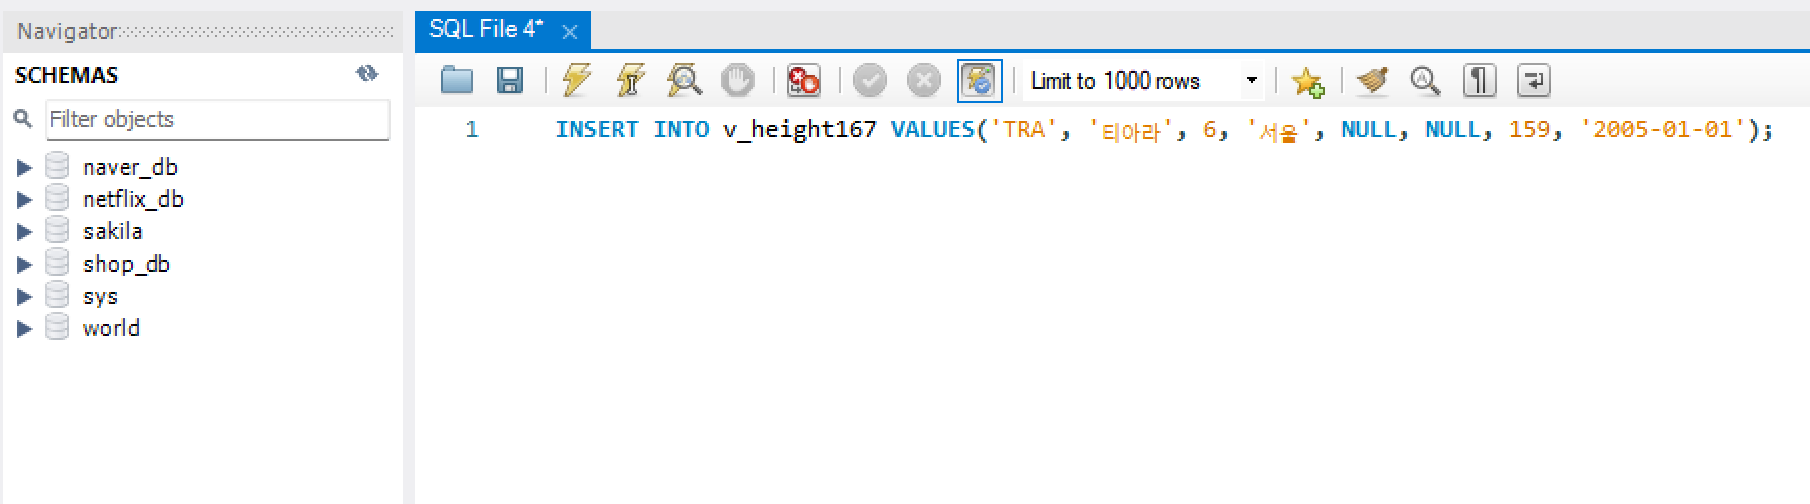Click the Navigator panel title
Image resolution: width=1810 pixels, height=504 pixels.
[67, 31]
